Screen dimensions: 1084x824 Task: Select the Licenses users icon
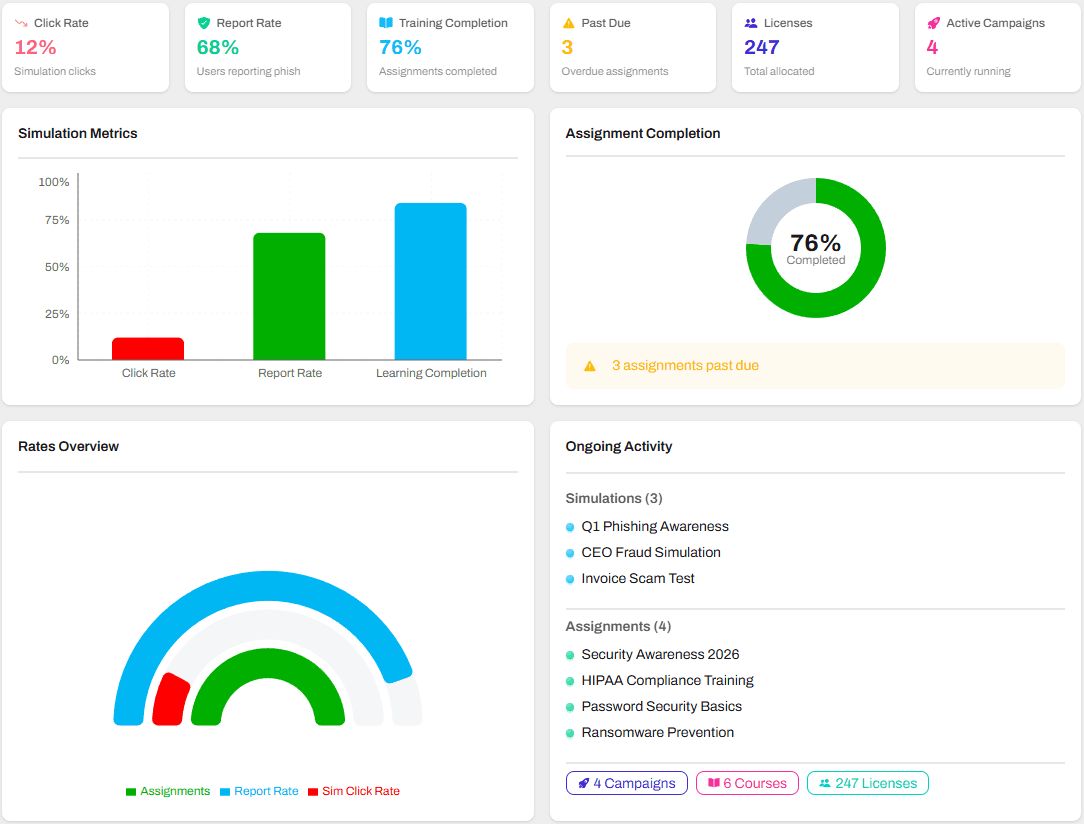pos(750,22)
